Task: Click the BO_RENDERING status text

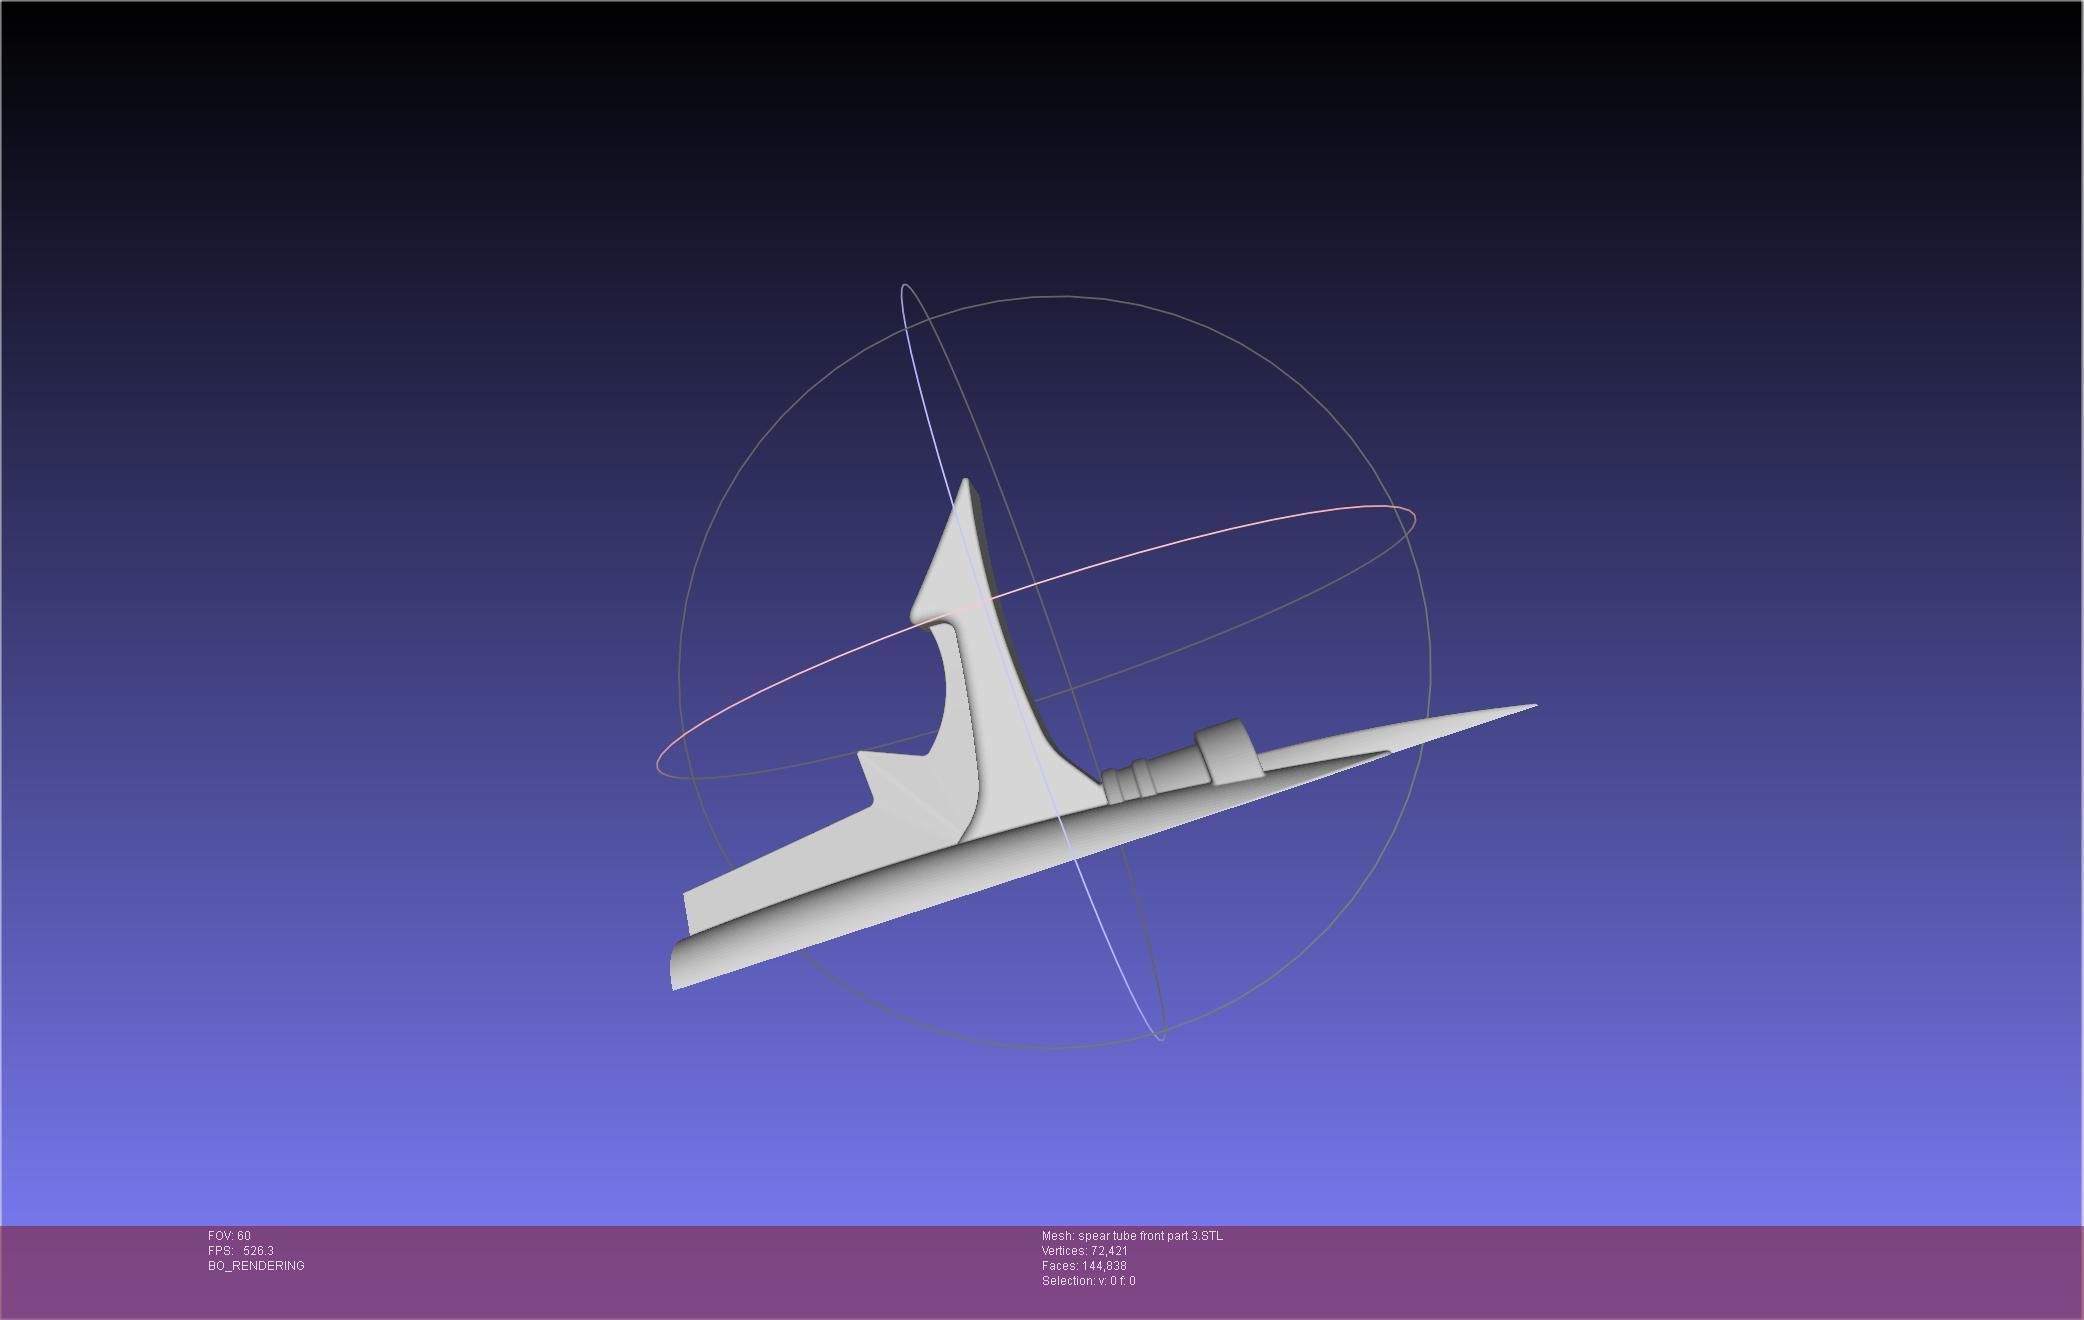Action: click(x=256, y=1266)
